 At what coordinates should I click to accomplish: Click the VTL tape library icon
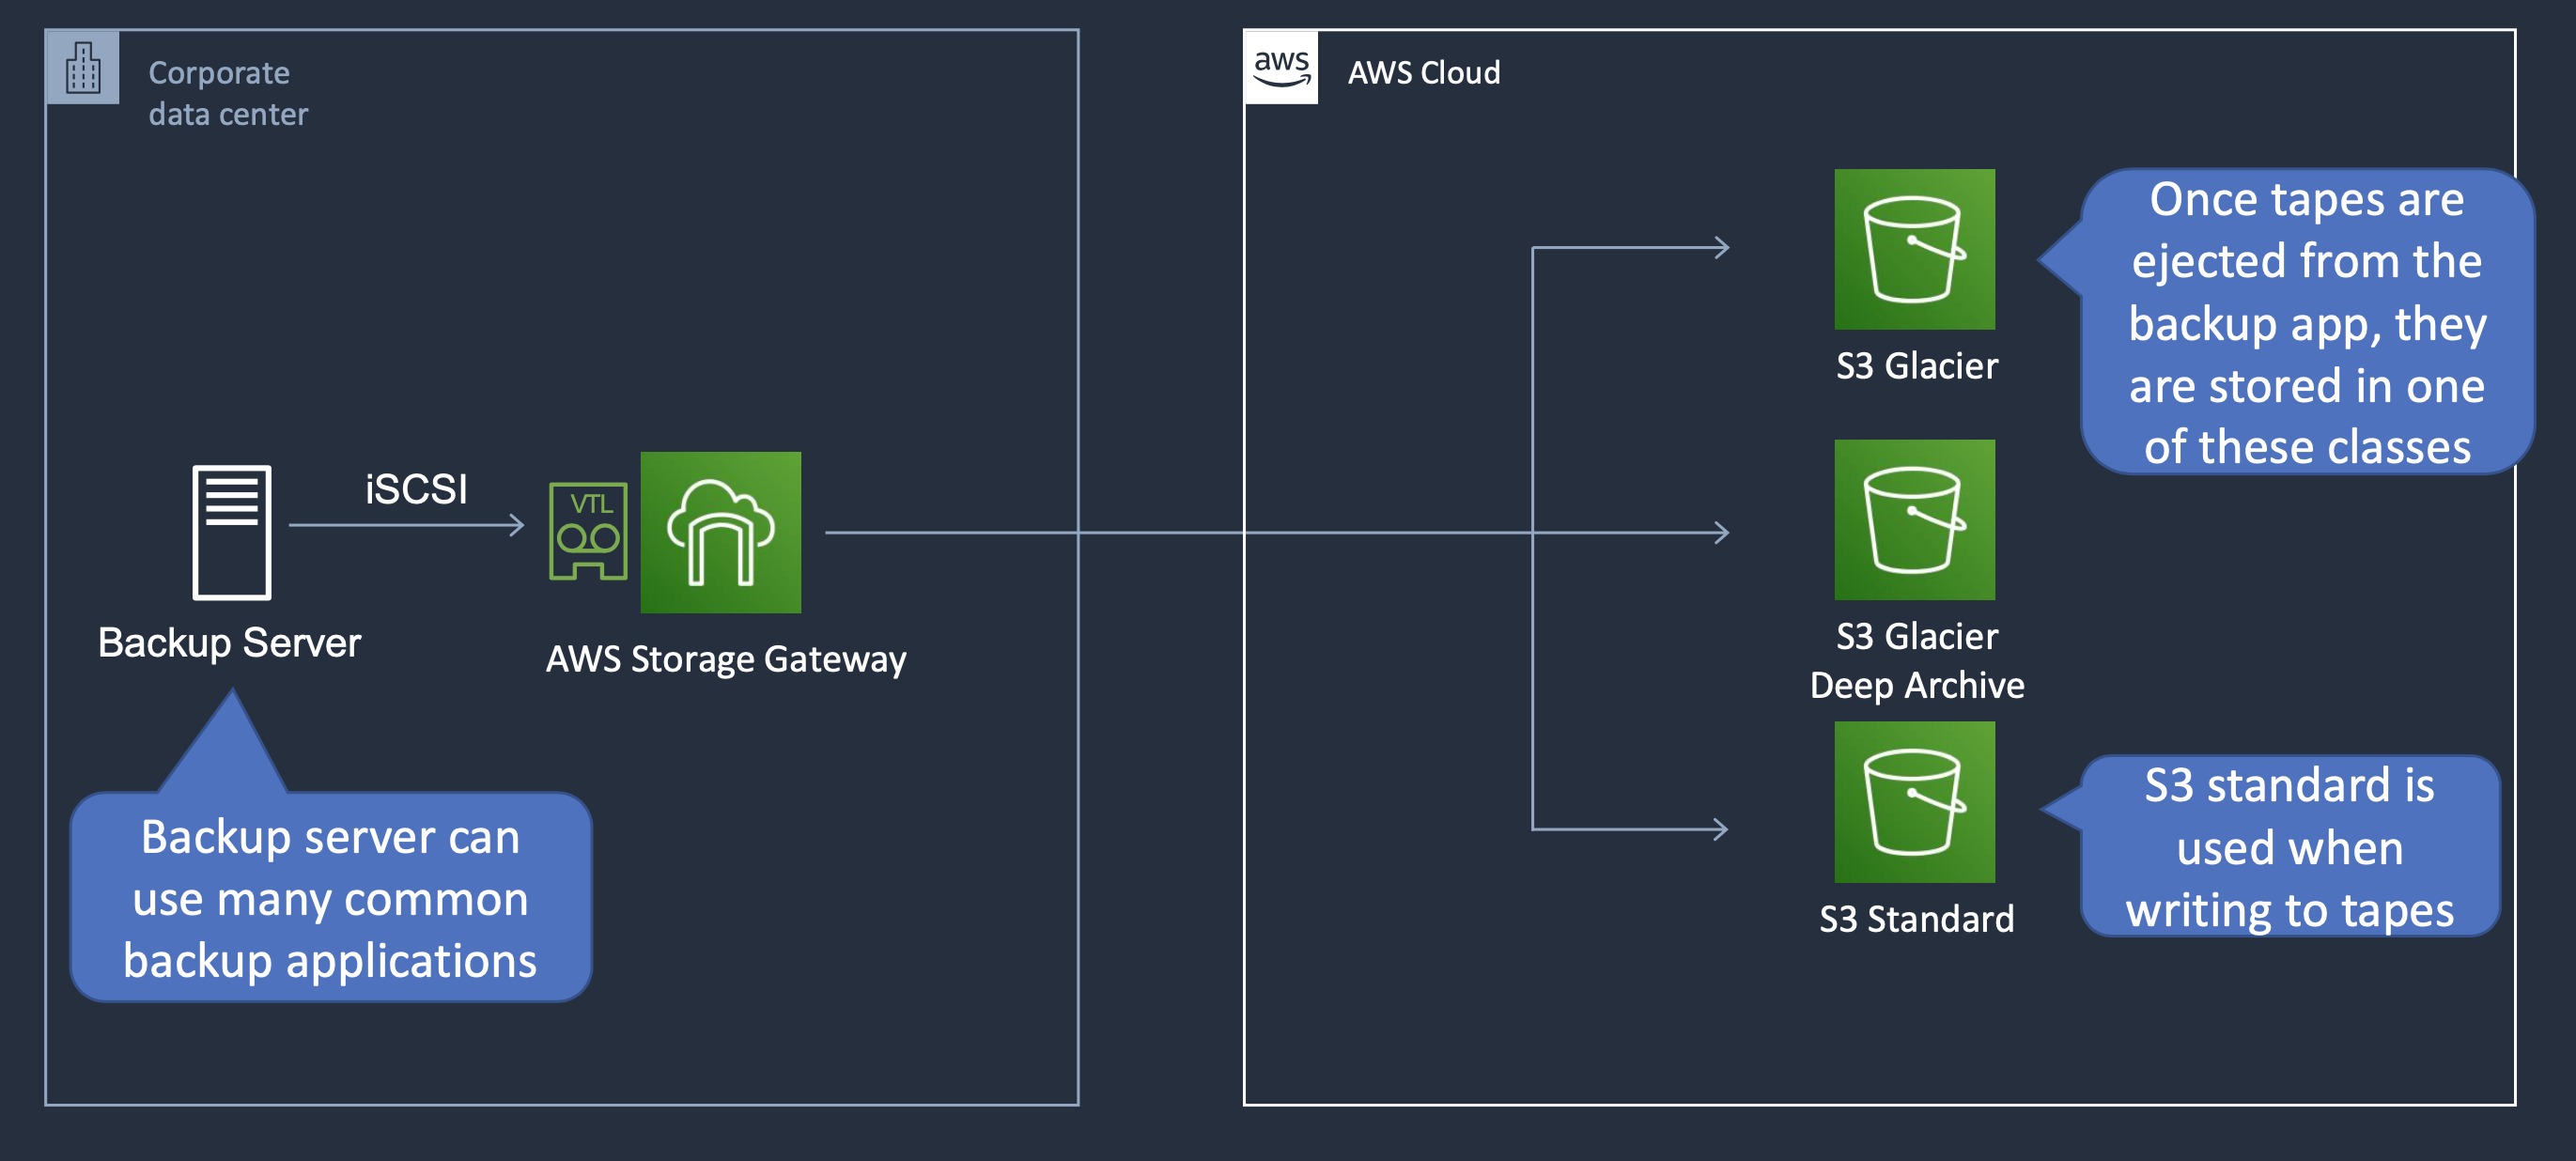[x=588, y=531]
